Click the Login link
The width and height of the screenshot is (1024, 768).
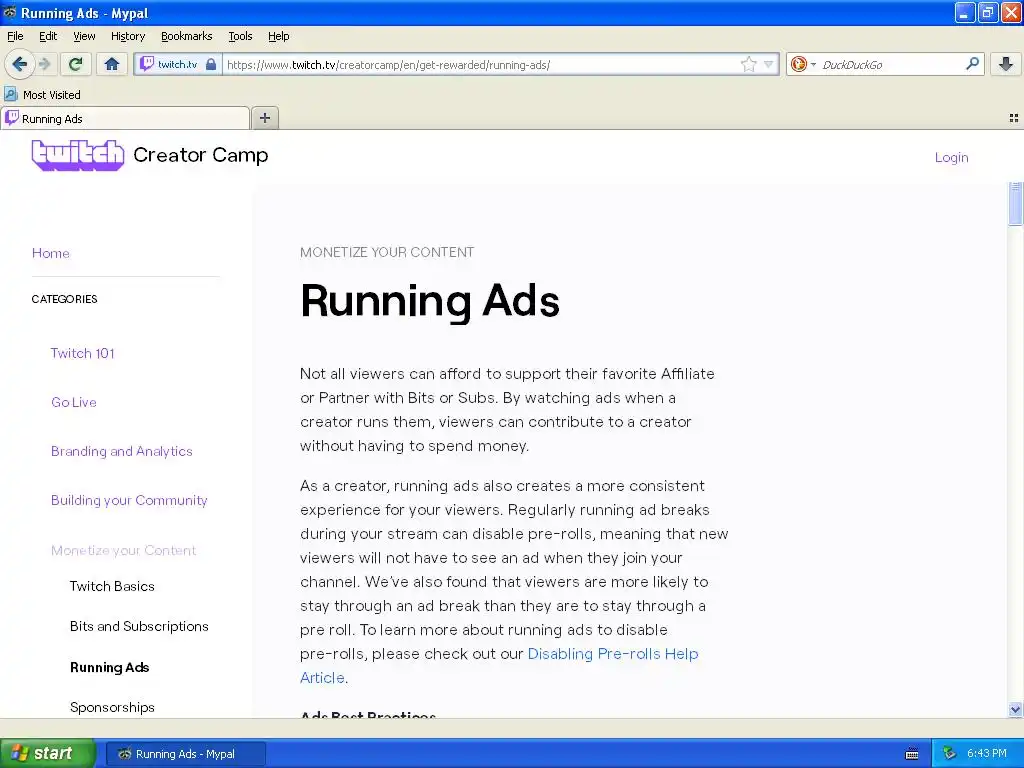pyautogui.click(x=951, y=157)
